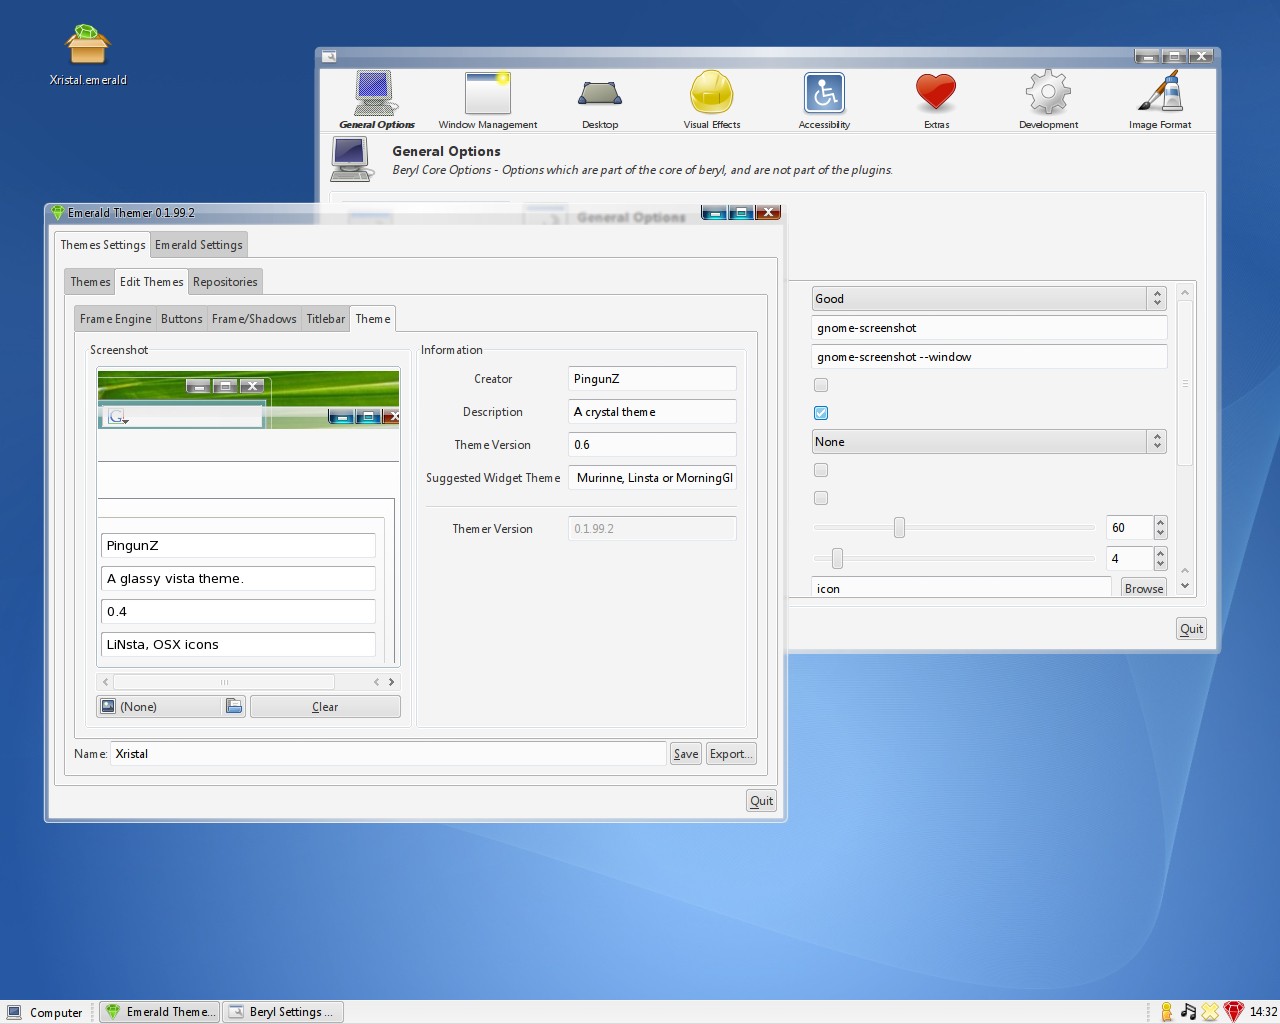The height and width of the screenshot is (1024, 1280).
Task: Check the second box below the None dropdown
Action: 821,498
